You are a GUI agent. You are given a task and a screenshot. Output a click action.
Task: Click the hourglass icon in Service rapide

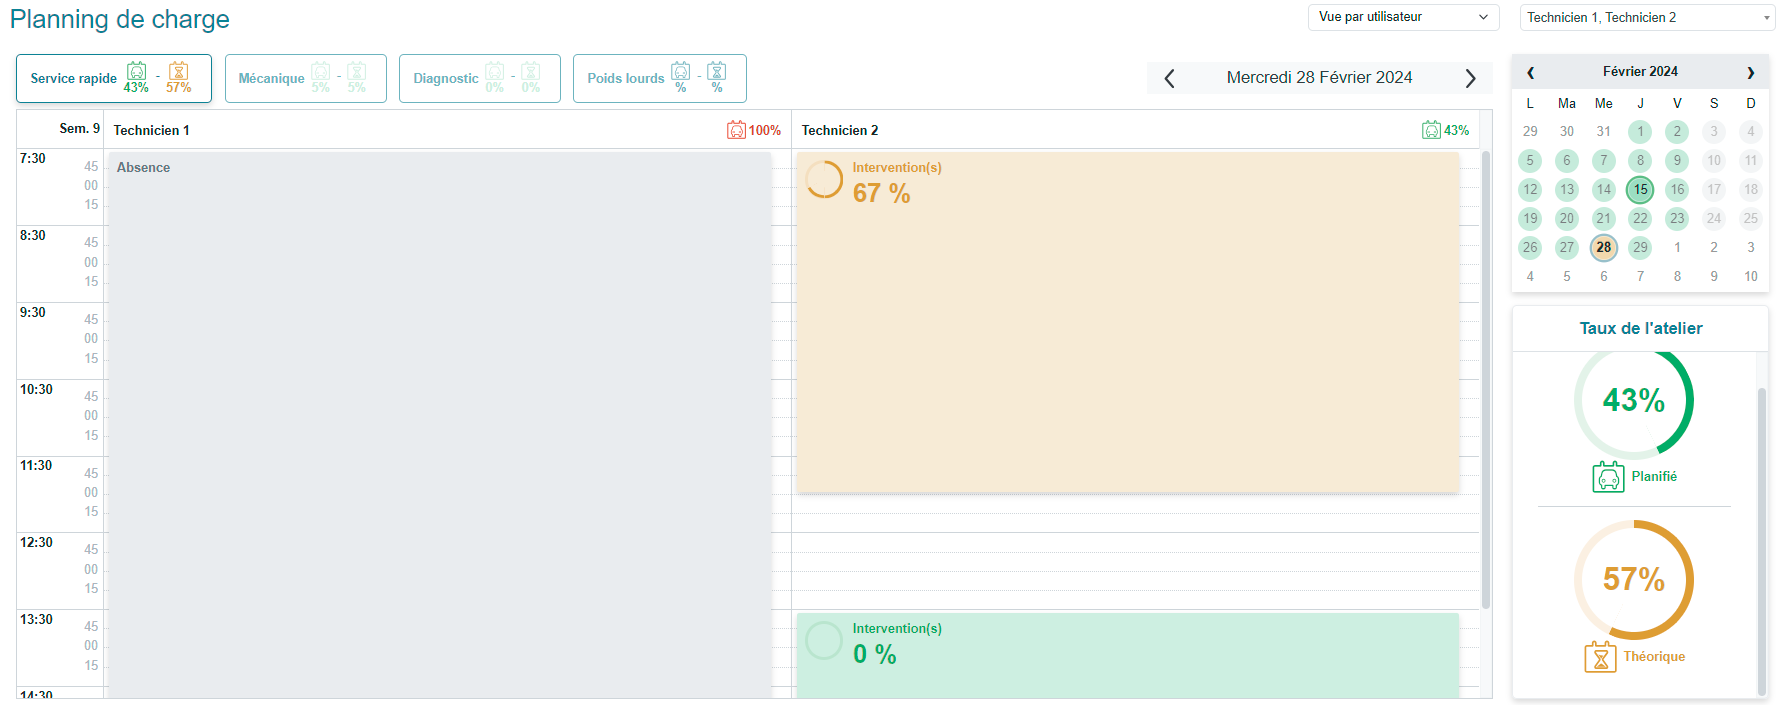pyautogui.click(x=179, y=71)
